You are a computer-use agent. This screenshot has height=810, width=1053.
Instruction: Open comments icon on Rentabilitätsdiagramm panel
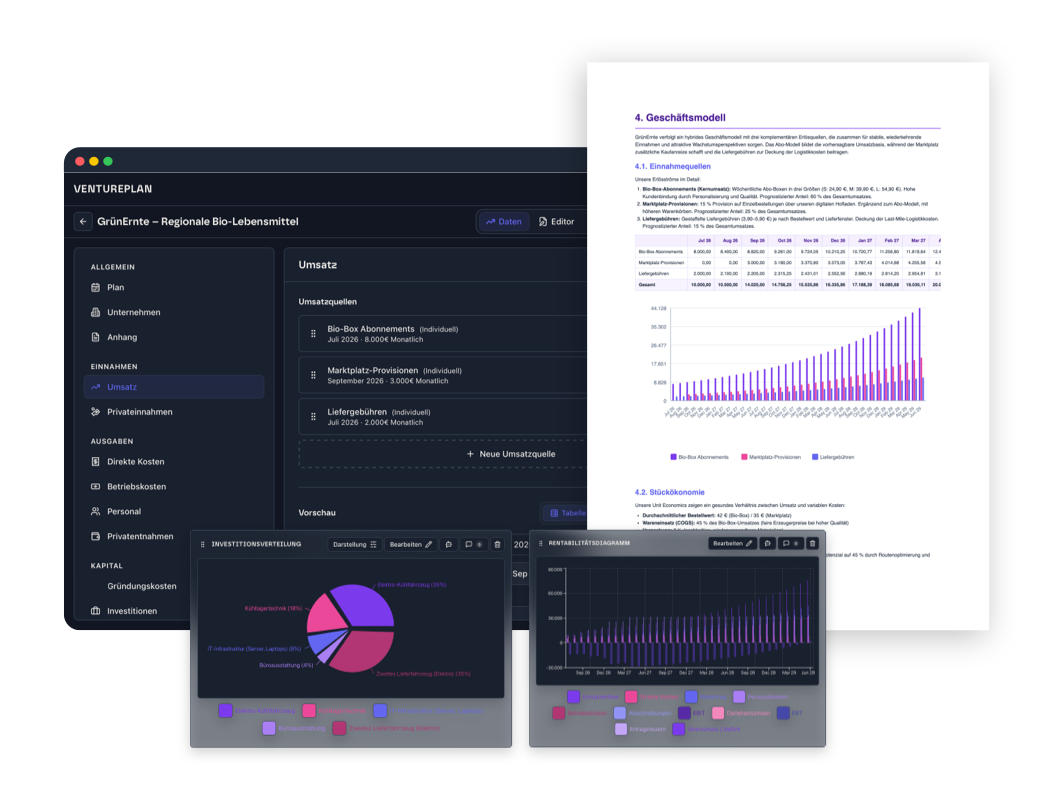[790, 543]
